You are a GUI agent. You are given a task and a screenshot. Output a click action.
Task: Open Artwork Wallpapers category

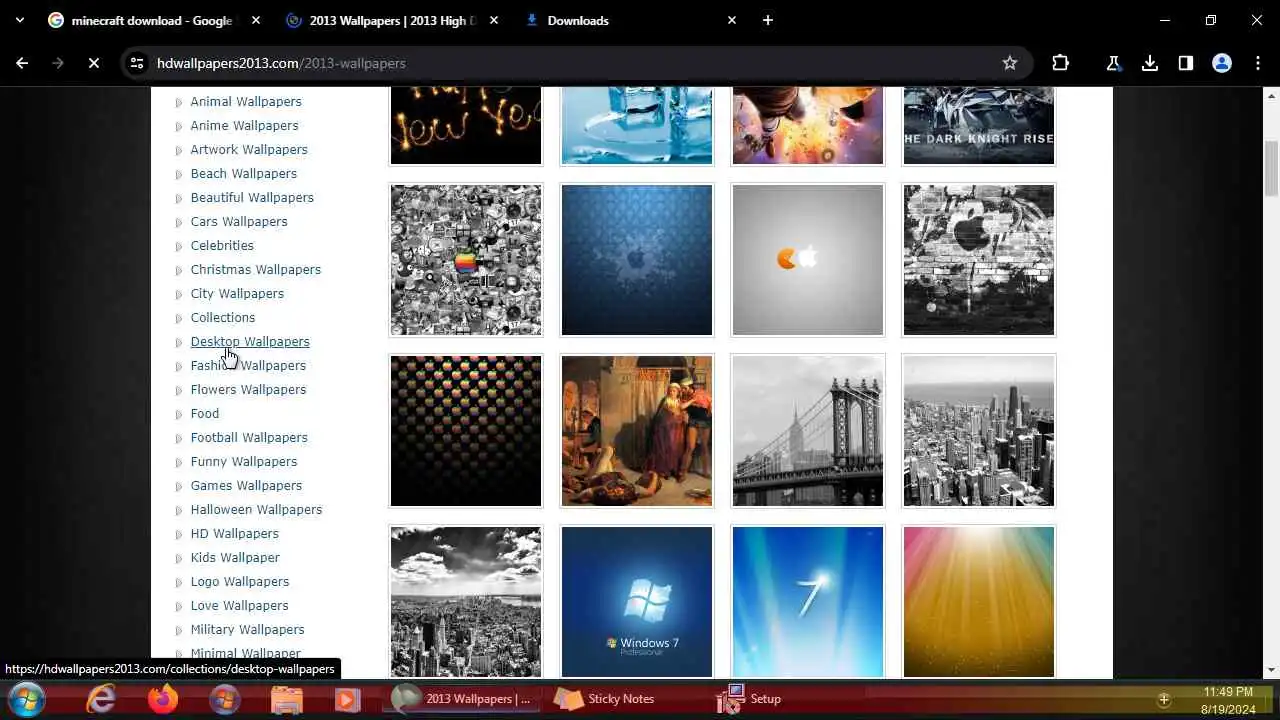point(249,149)
